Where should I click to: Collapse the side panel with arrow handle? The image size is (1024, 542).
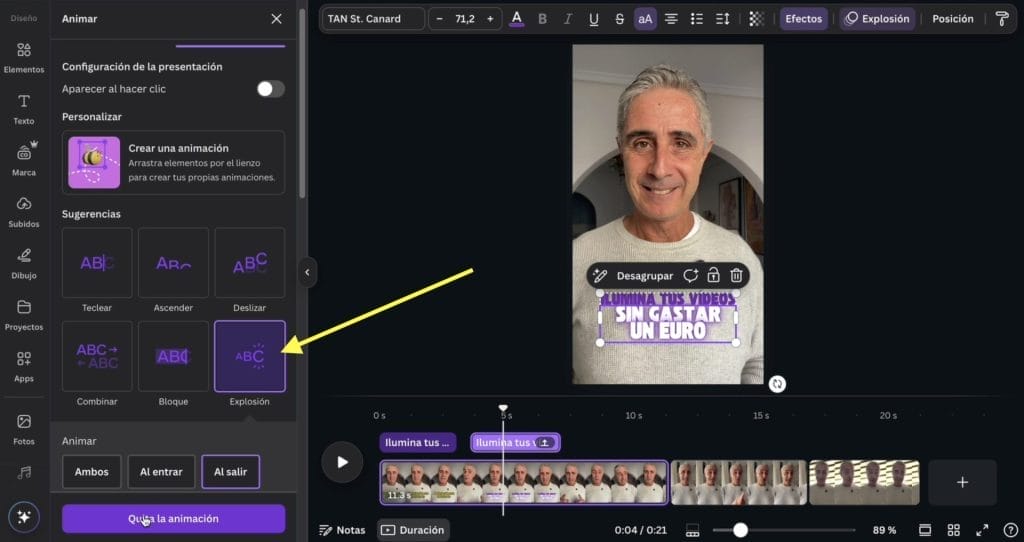tap(307, 272)
